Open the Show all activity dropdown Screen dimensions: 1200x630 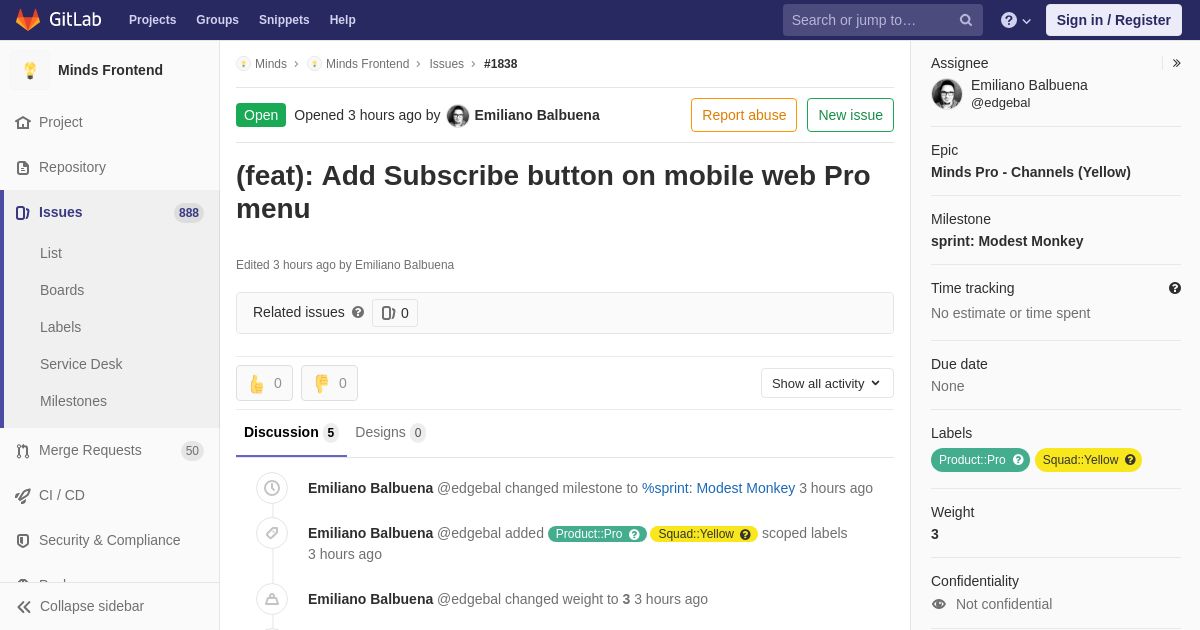(827, 383)
